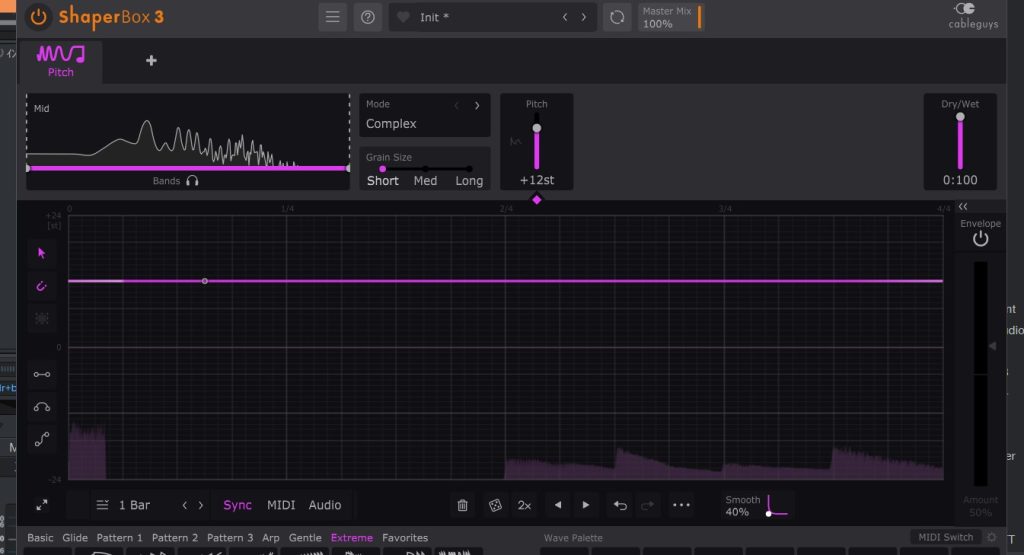Add a new shaper with plus button
The image size is (1024, 555).
pos(151,61)
